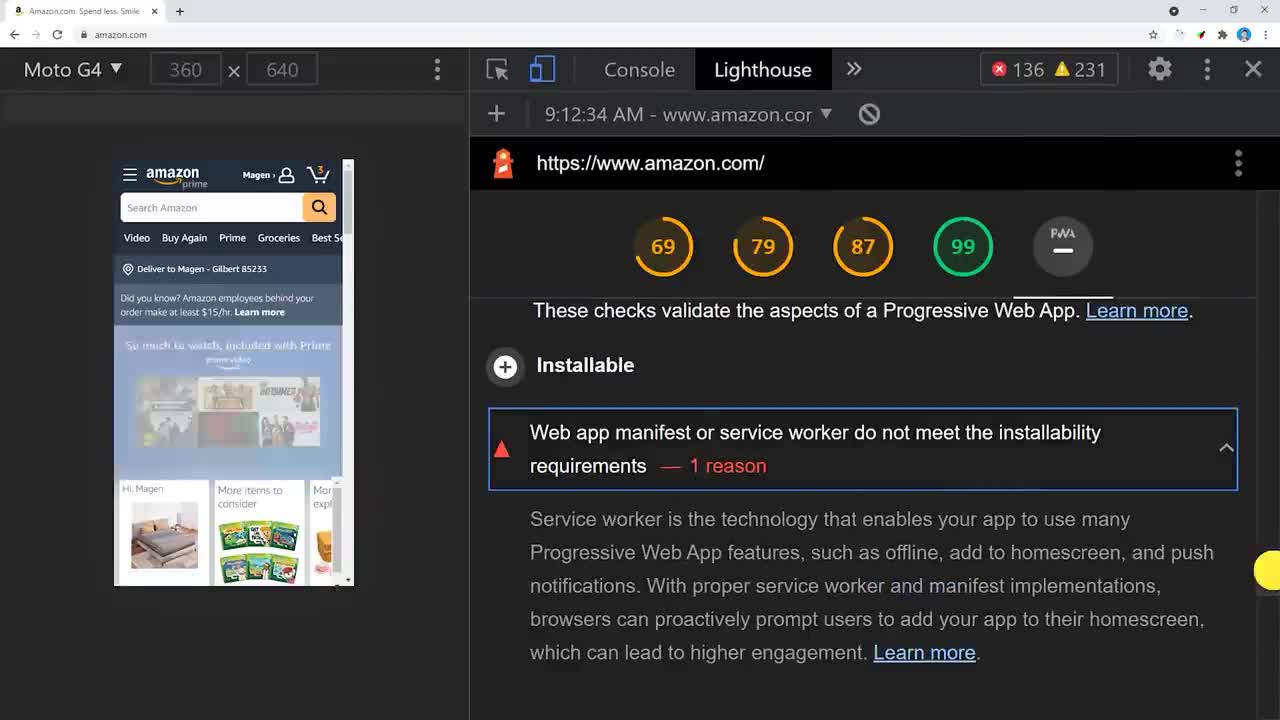Clear all Lighthouse reports icon

tap(869, 114)
